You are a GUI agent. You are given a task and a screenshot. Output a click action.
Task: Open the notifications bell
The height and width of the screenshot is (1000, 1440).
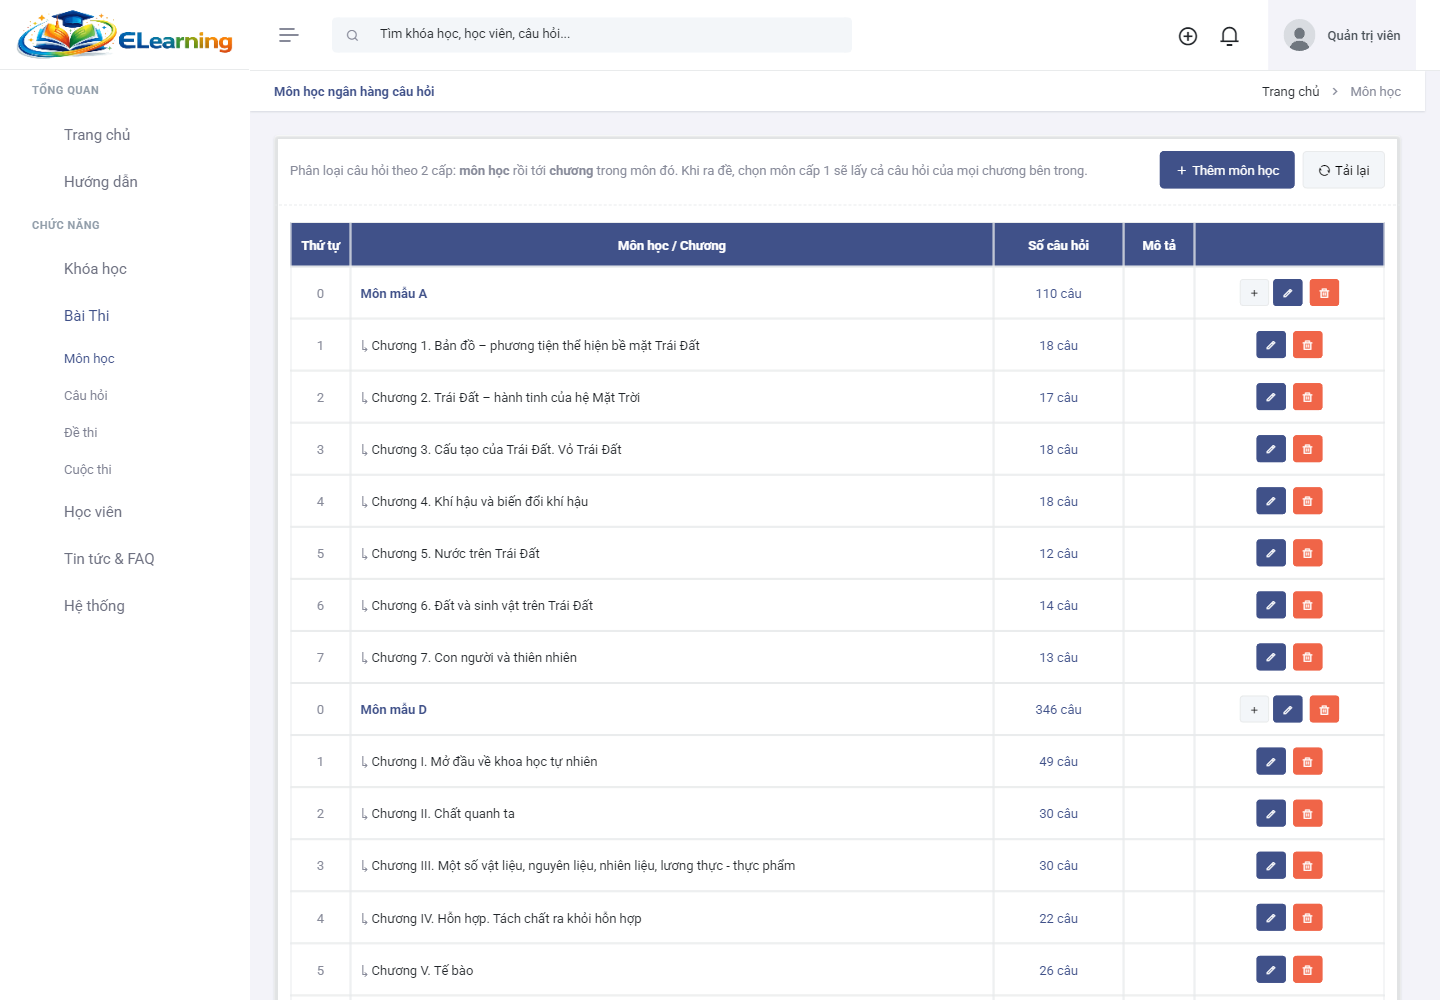click(1230, 36)
